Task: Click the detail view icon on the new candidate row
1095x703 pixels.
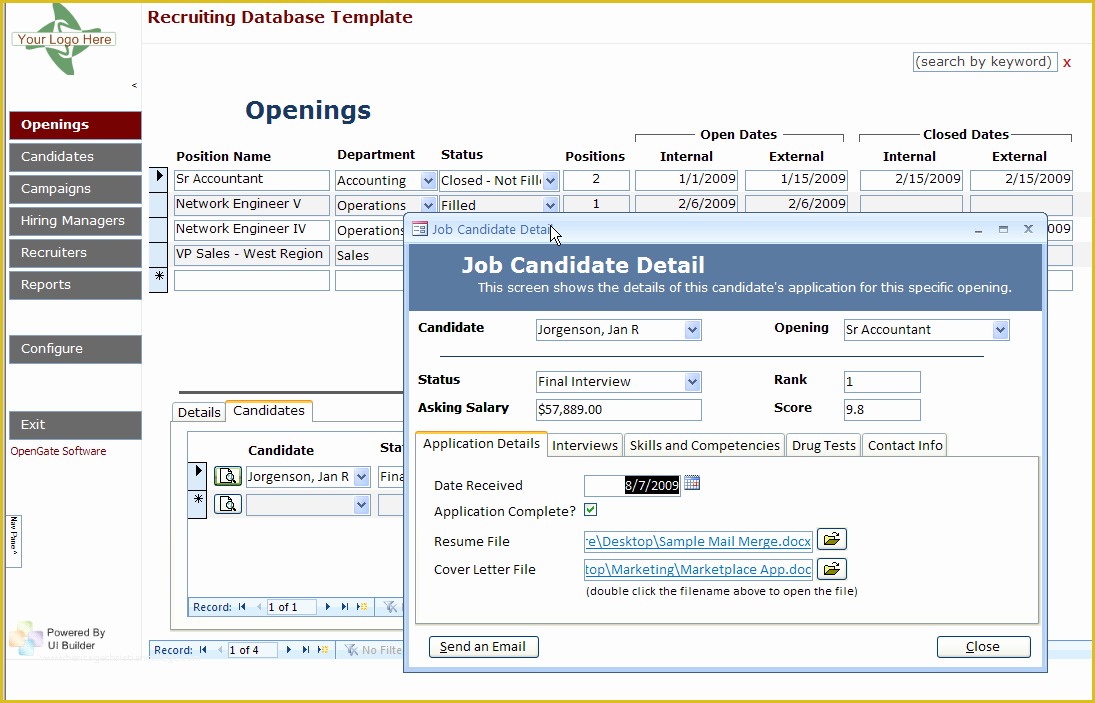Action: 228,504
